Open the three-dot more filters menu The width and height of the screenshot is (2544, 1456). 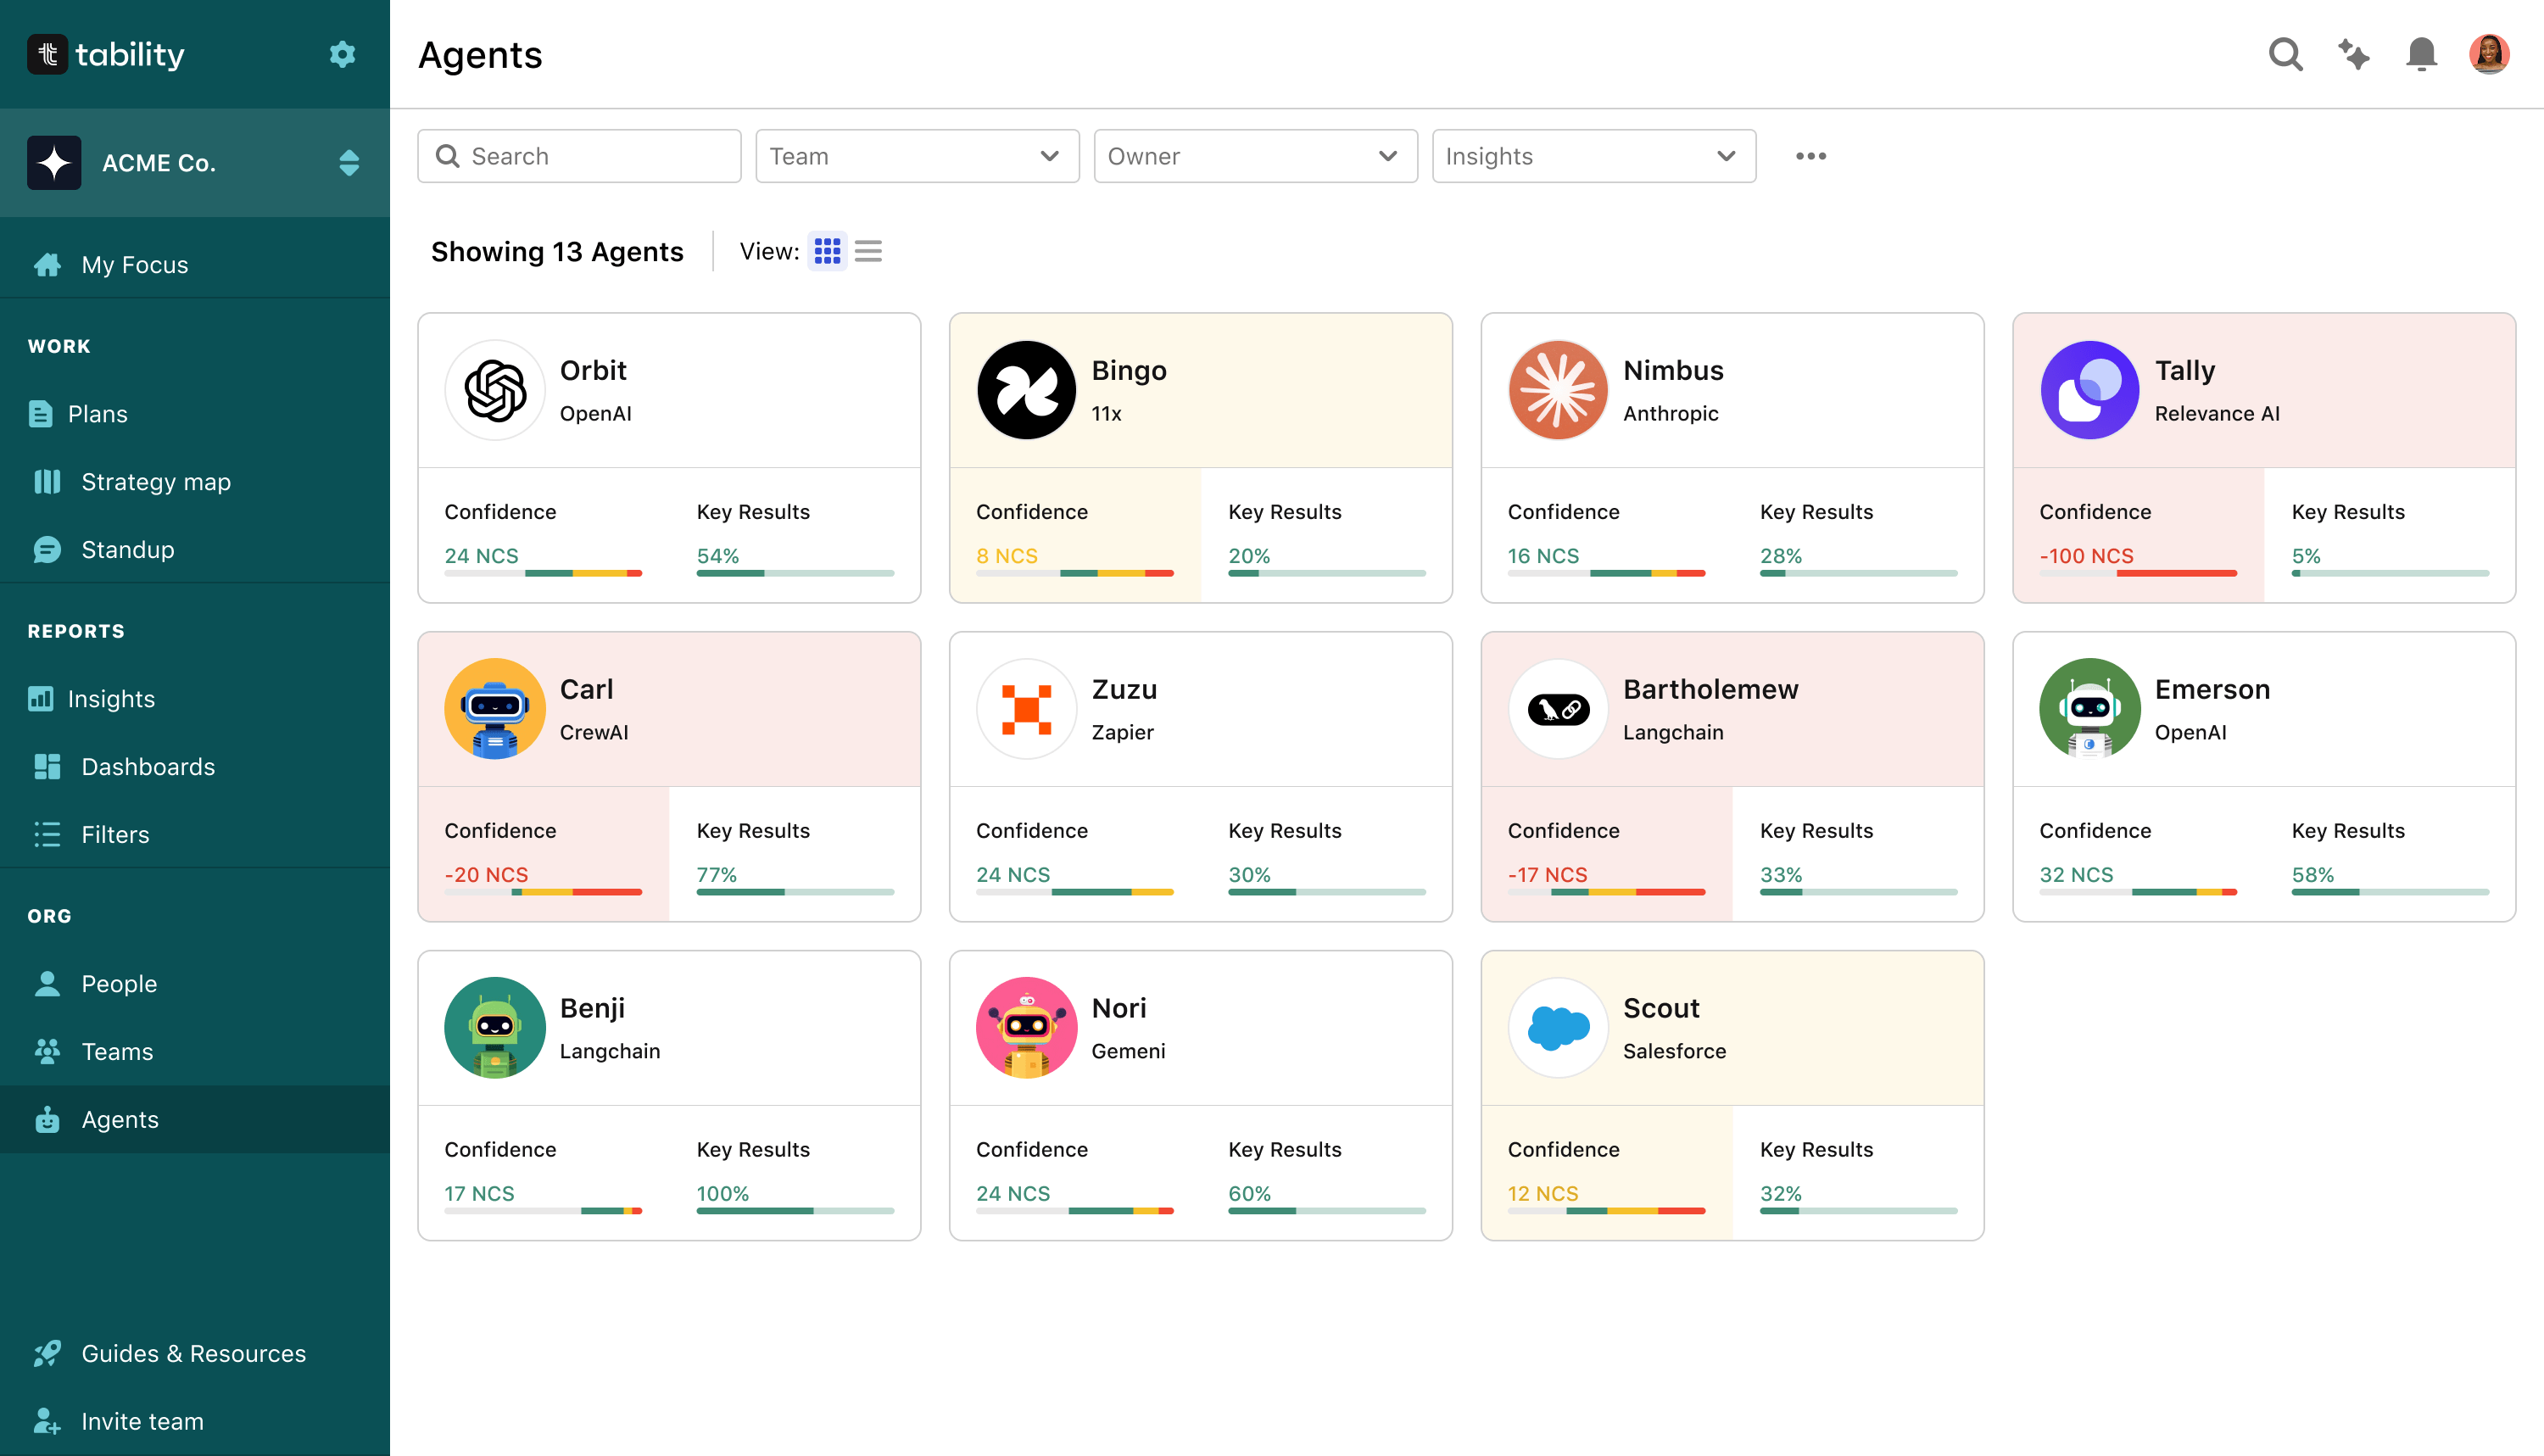1811,156
